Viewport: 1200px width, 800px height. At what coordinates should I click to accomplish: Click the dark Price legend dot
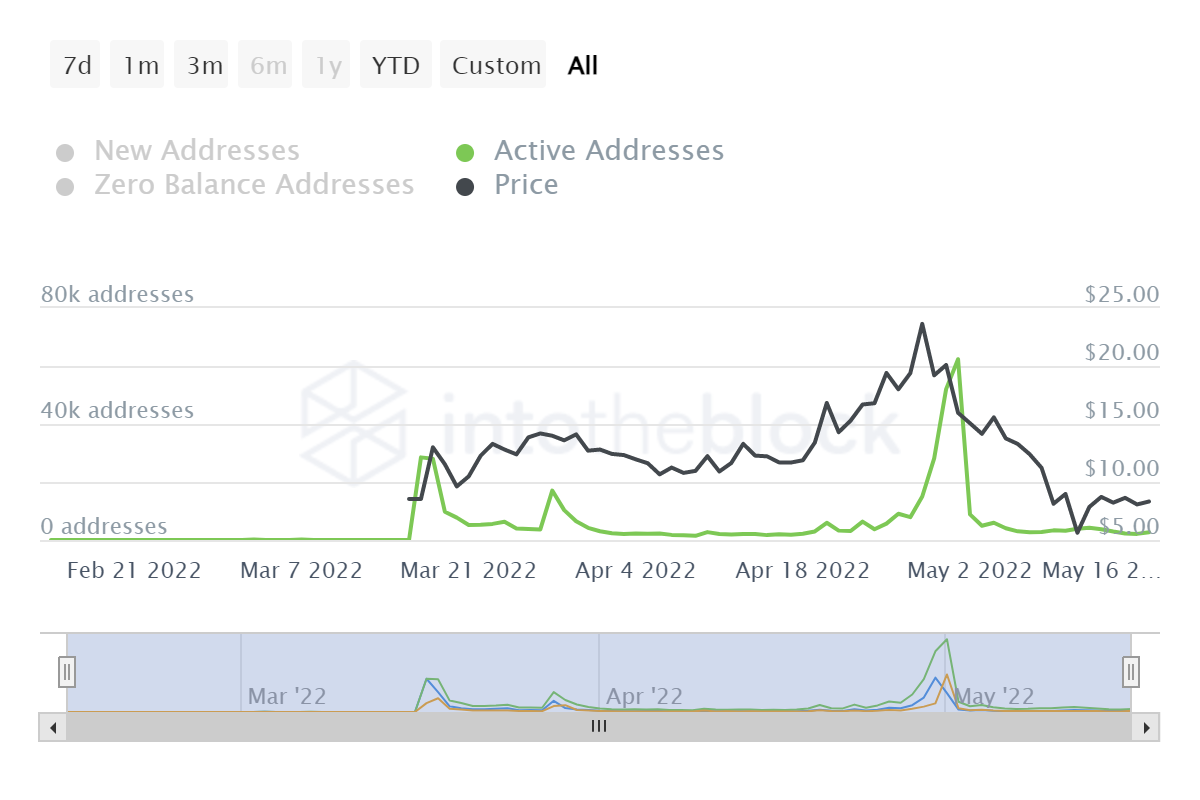click(x=466, y=184)
